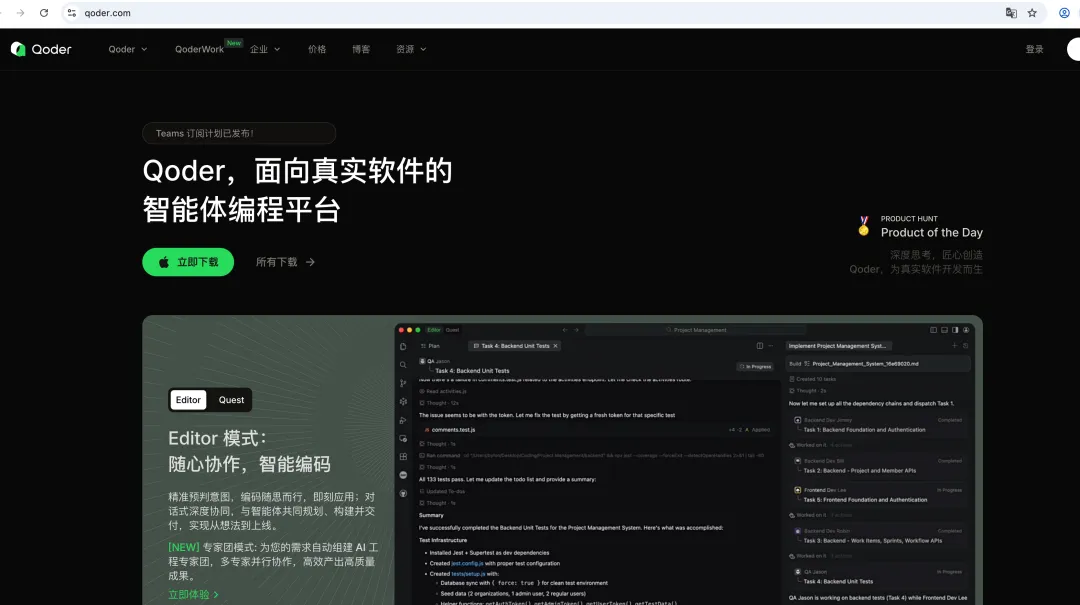This screenshot has width=1080, height=605.
Task: Close the Task 4: Backend Unit Tests tab
Action: coord(556,346)
